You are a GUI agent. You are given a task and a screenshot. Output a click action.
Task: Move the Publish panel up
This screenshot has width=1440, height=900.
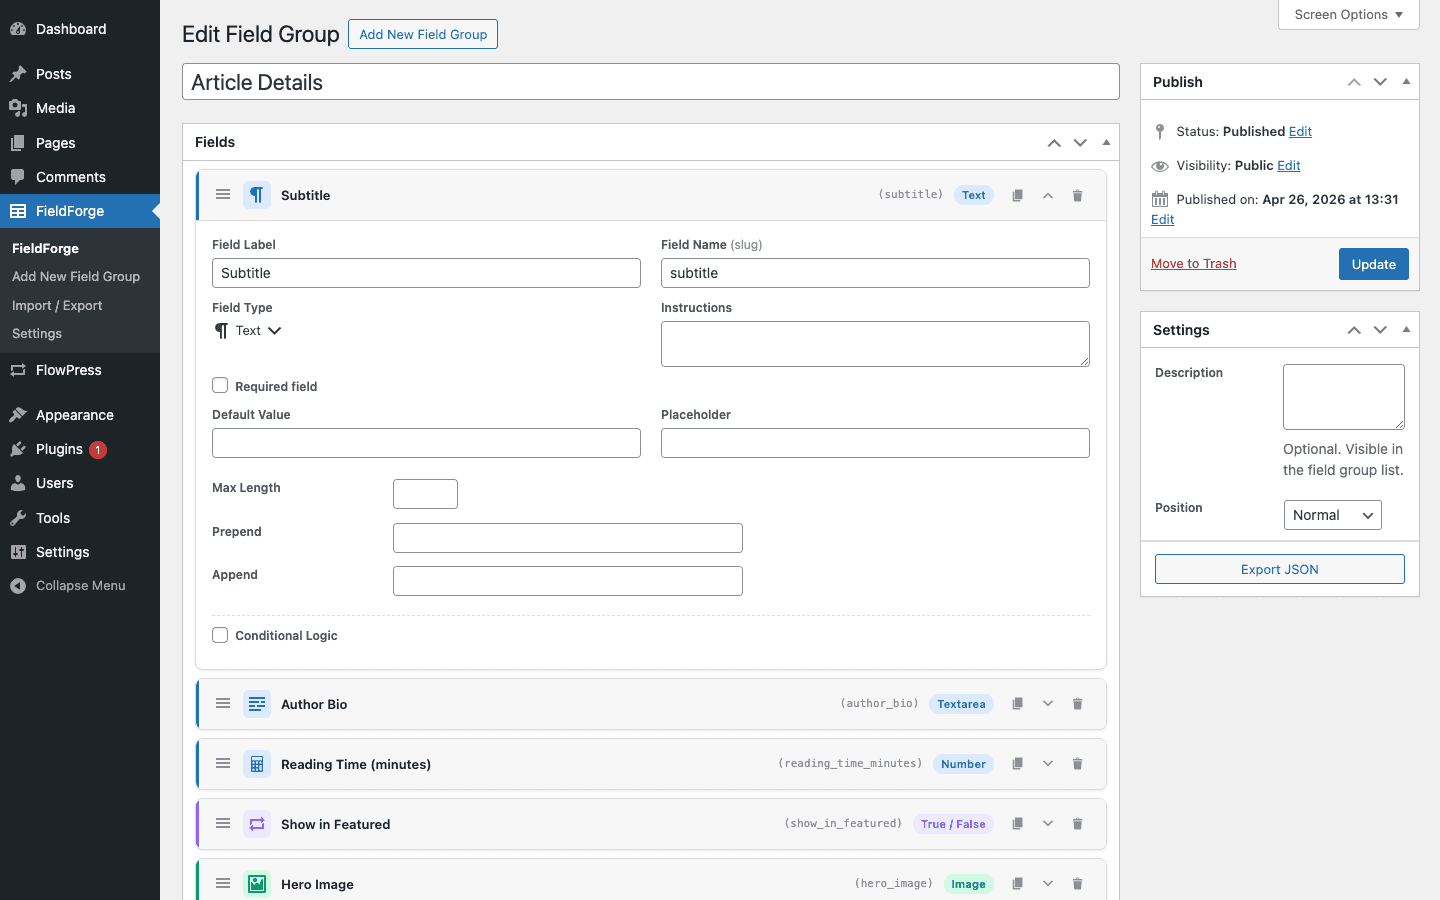[1354, 82]
